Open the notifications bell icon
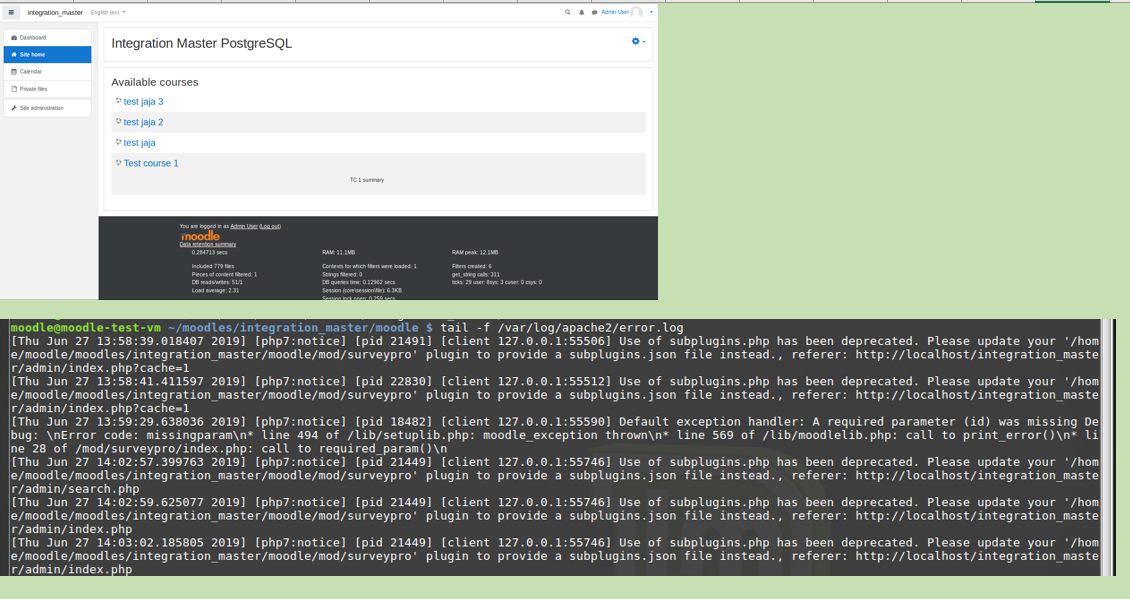This screenshot has width=1130, height=599. point(582,12)
